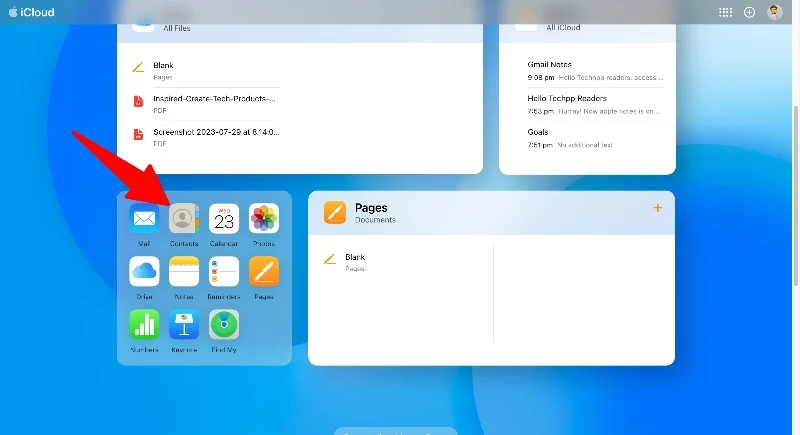Open the account profile avatar
The image size is (800, 435).
click(774, 12)
